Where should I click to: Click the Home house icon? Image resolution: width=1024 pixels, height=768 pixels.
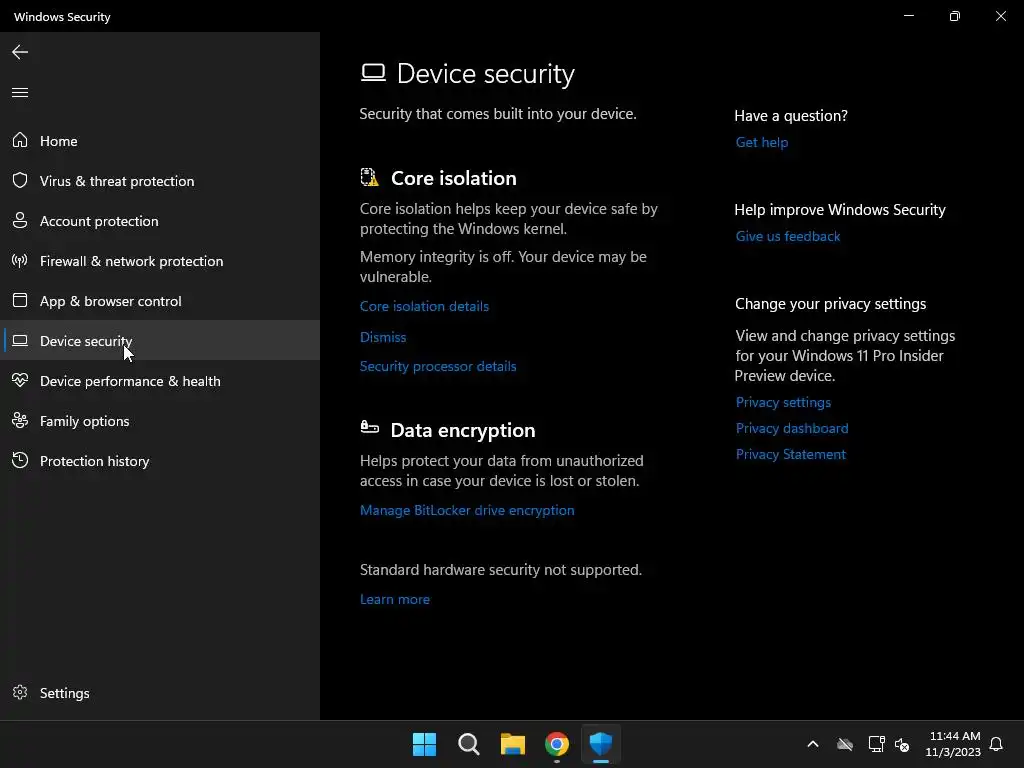20,140
